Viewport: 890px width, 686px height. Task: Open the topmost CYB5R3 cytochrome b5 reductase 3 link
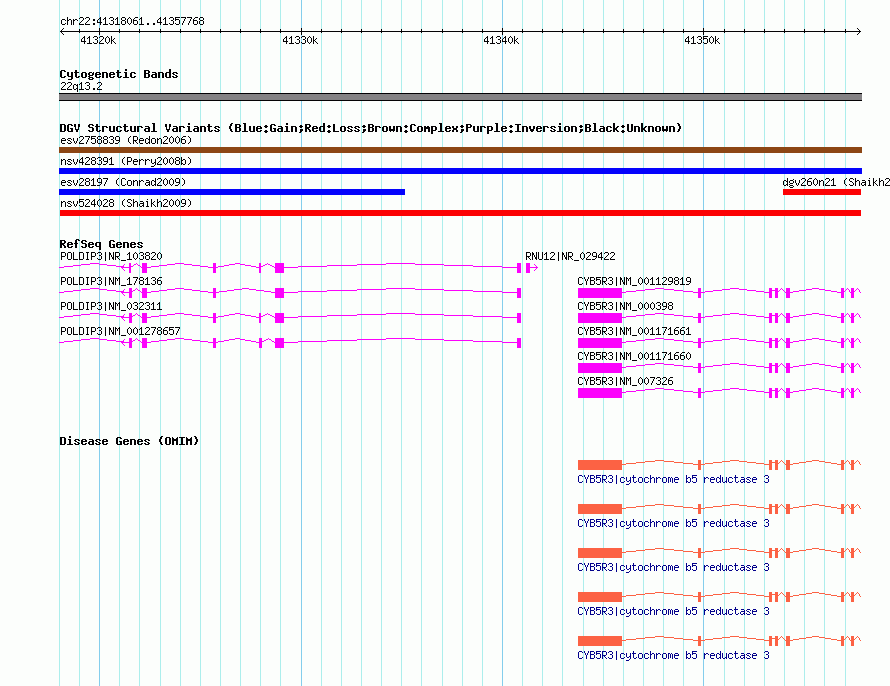pos(673,479)
